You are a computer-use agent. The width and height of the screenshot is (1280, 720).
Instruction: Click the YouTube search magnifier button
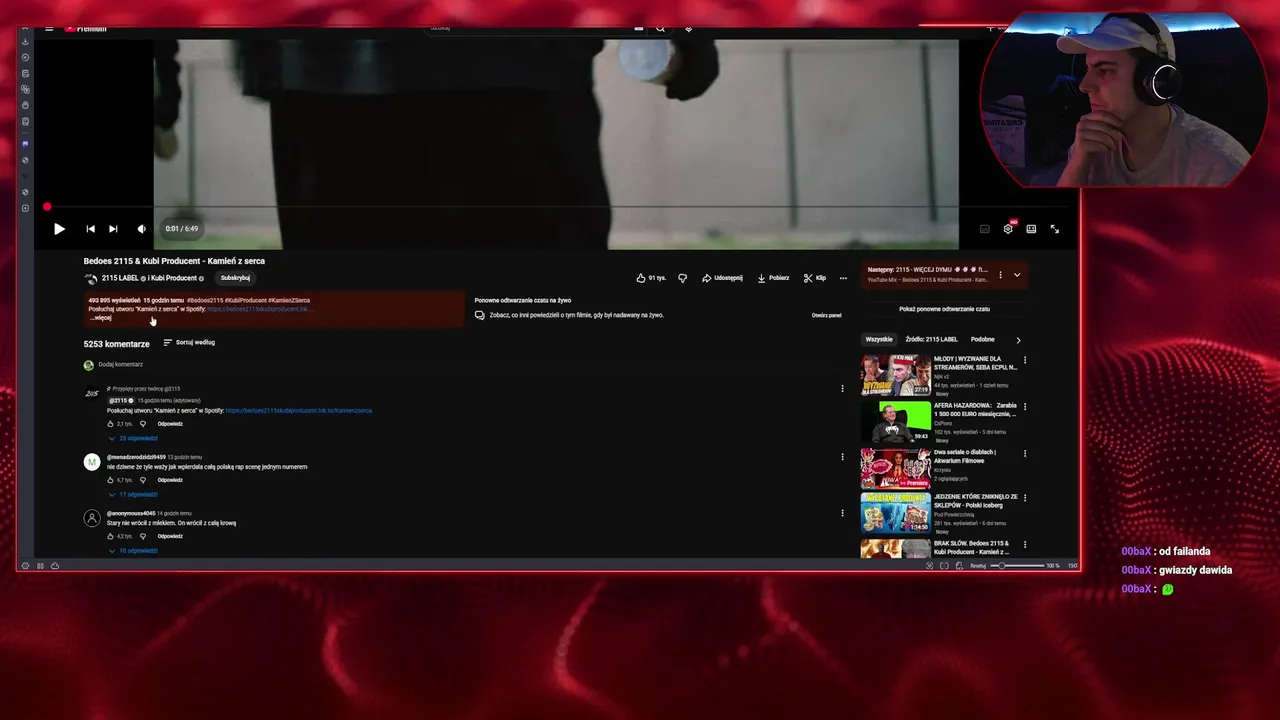point(660,29)
